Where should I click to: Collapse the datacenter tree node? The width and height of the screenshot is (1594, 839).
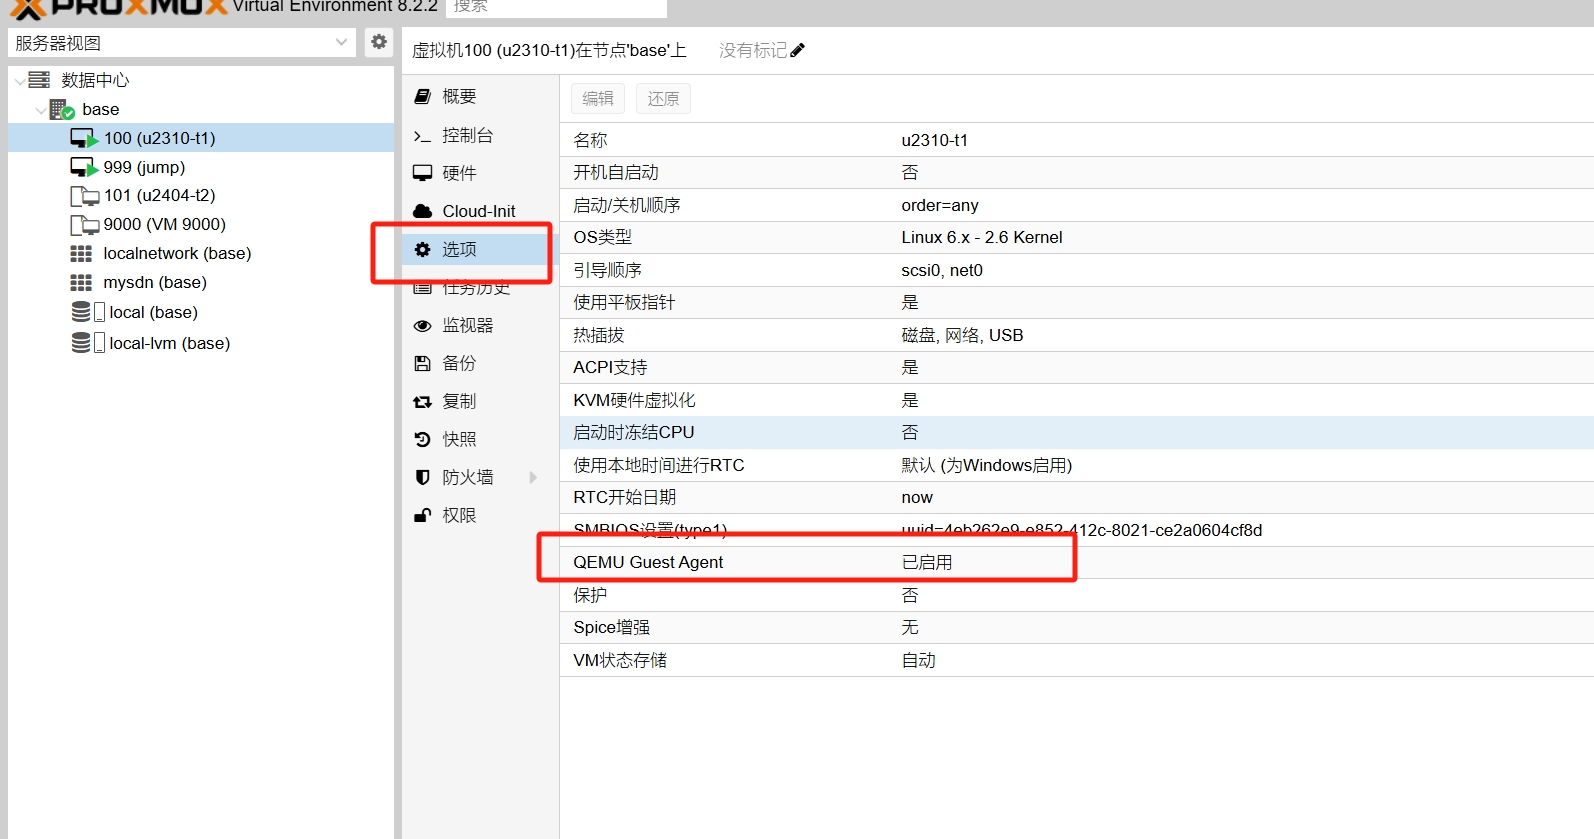coord(20,81)
